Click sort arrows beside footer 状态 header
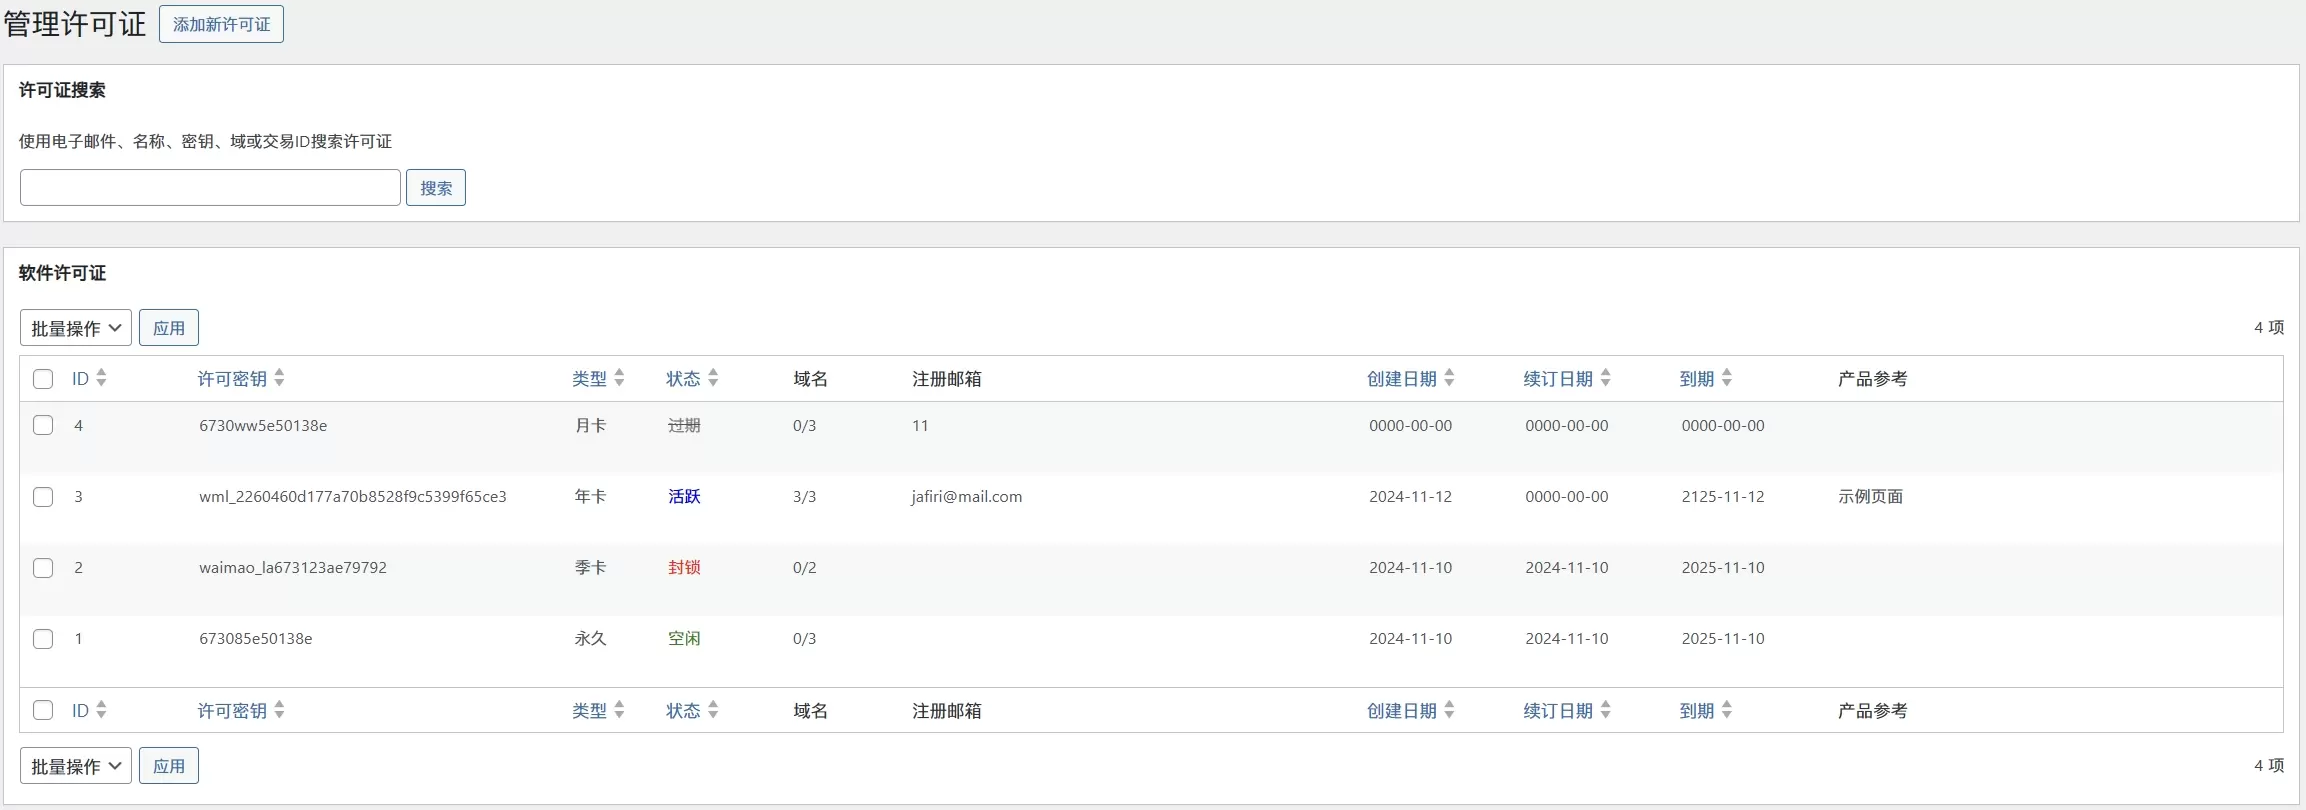Screen dimensions: 2306x810 [x=713, y=710]
